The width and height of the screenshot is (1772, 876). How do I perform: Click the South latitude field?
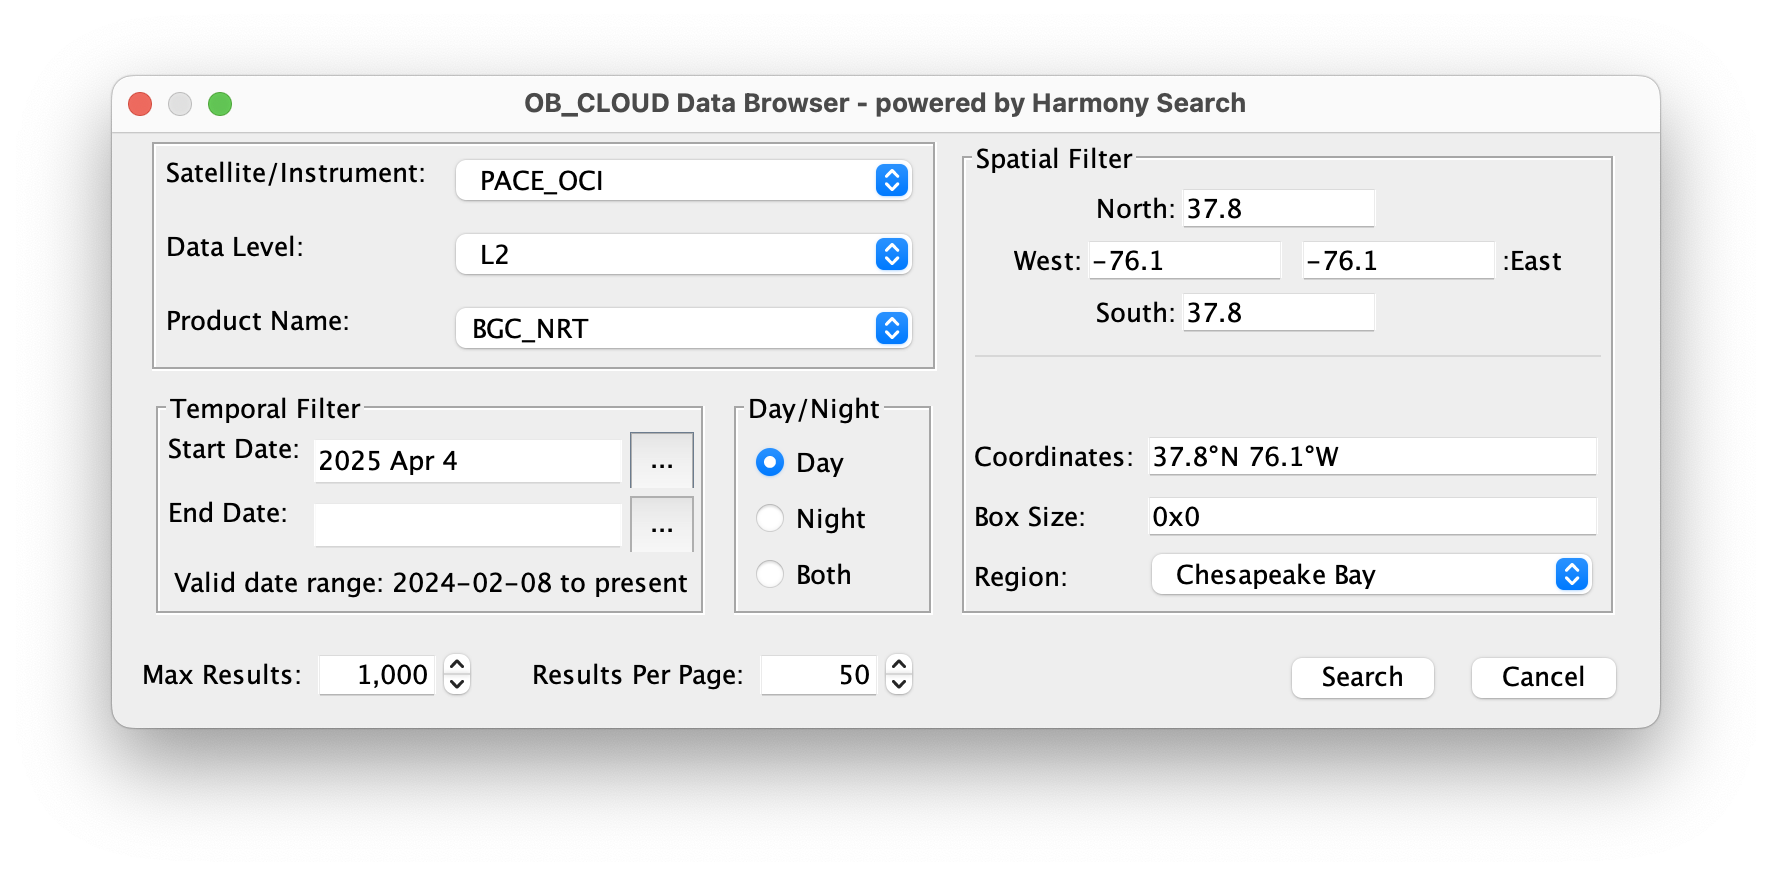coord(1279,313)
